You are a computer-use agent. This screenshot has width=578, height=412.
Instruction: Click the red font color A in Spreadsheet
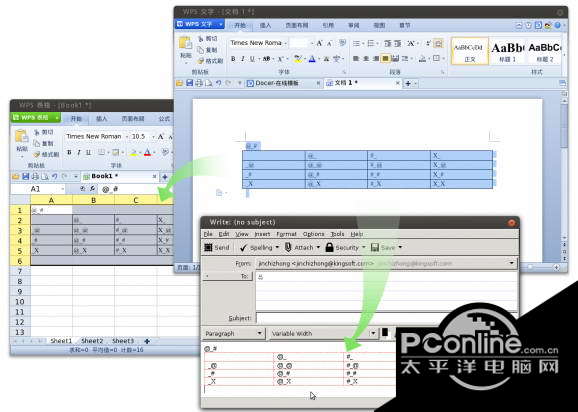click(x=147, y=153)
